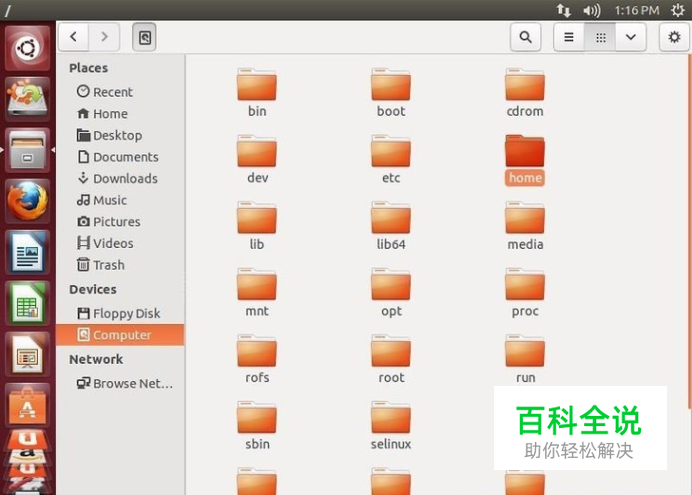Select the lib64 folder

391,226
